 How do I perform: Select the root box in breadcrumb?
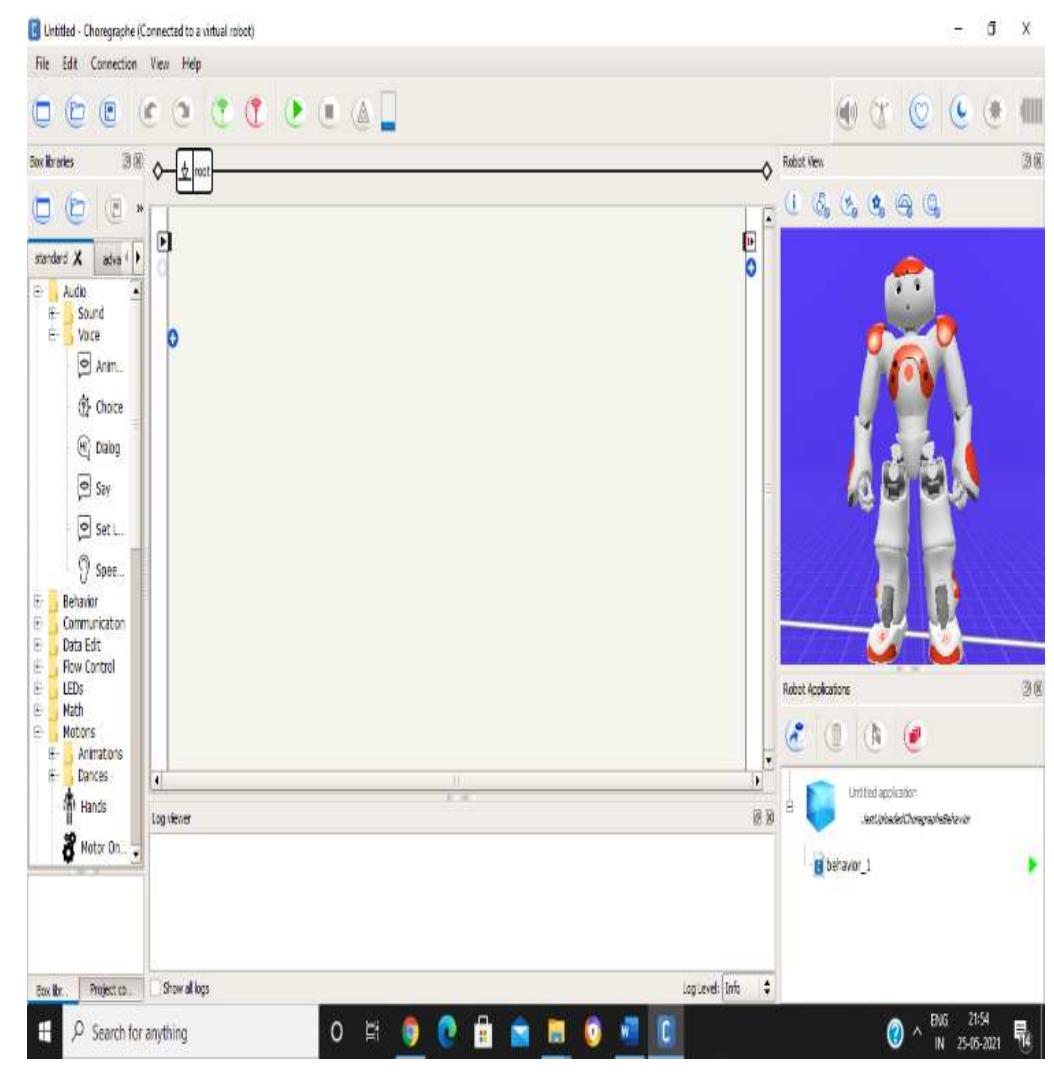(x=194, y=170)
